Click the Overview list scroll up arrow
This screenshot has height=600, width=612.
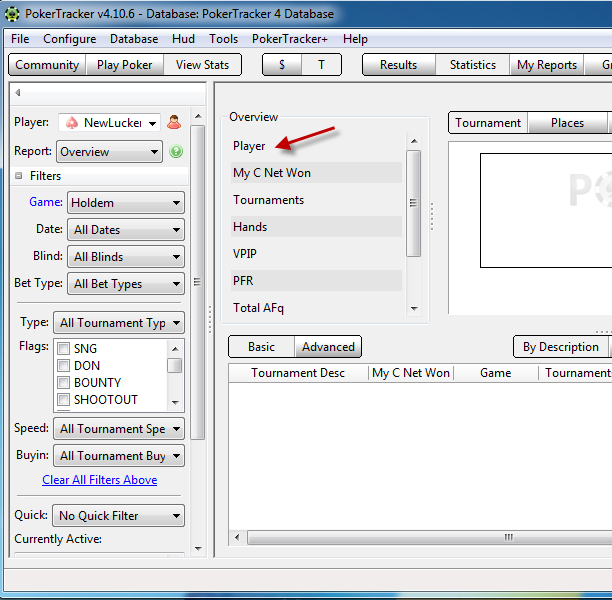[x=414, y=141]
